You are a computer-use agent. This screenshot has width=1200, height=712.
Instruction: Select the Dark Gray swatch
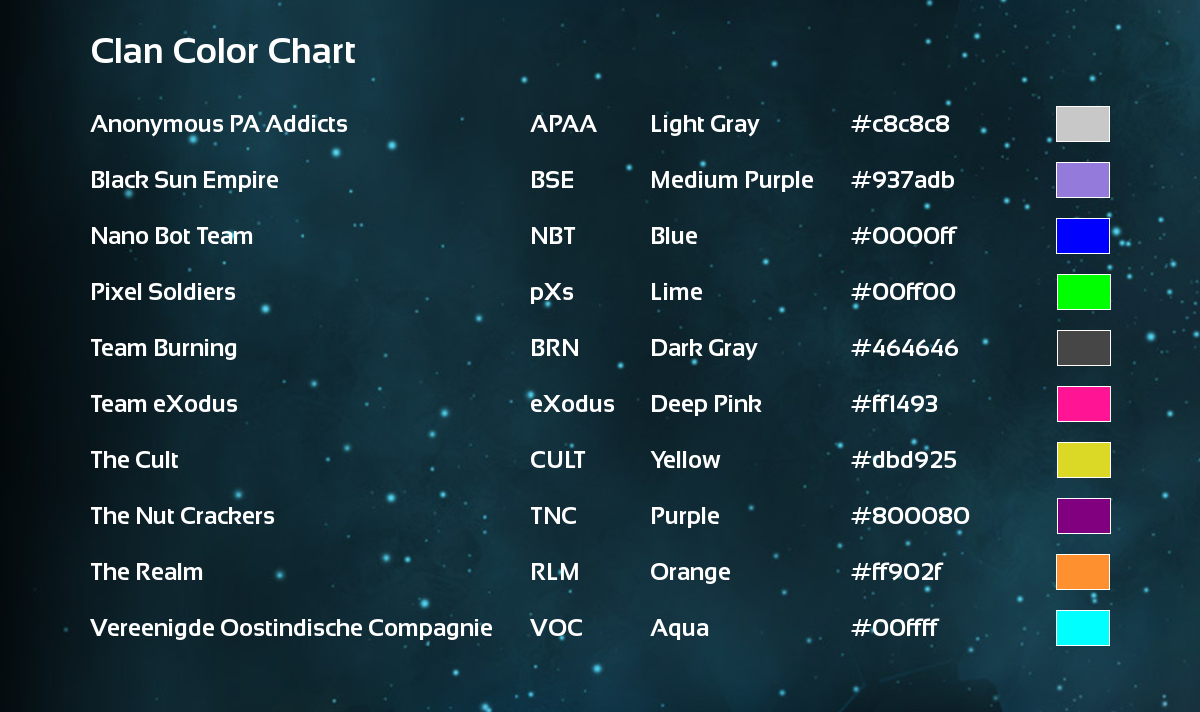(x=1083, y=348)
